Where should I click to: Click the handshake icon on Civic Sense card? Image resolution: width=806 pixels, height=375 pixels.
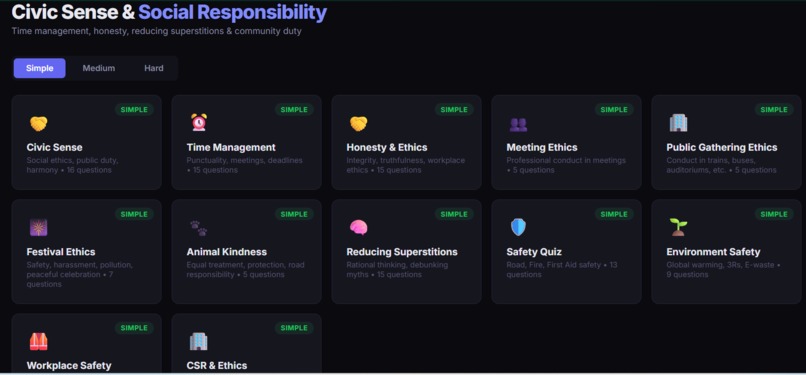coord(39,124)
